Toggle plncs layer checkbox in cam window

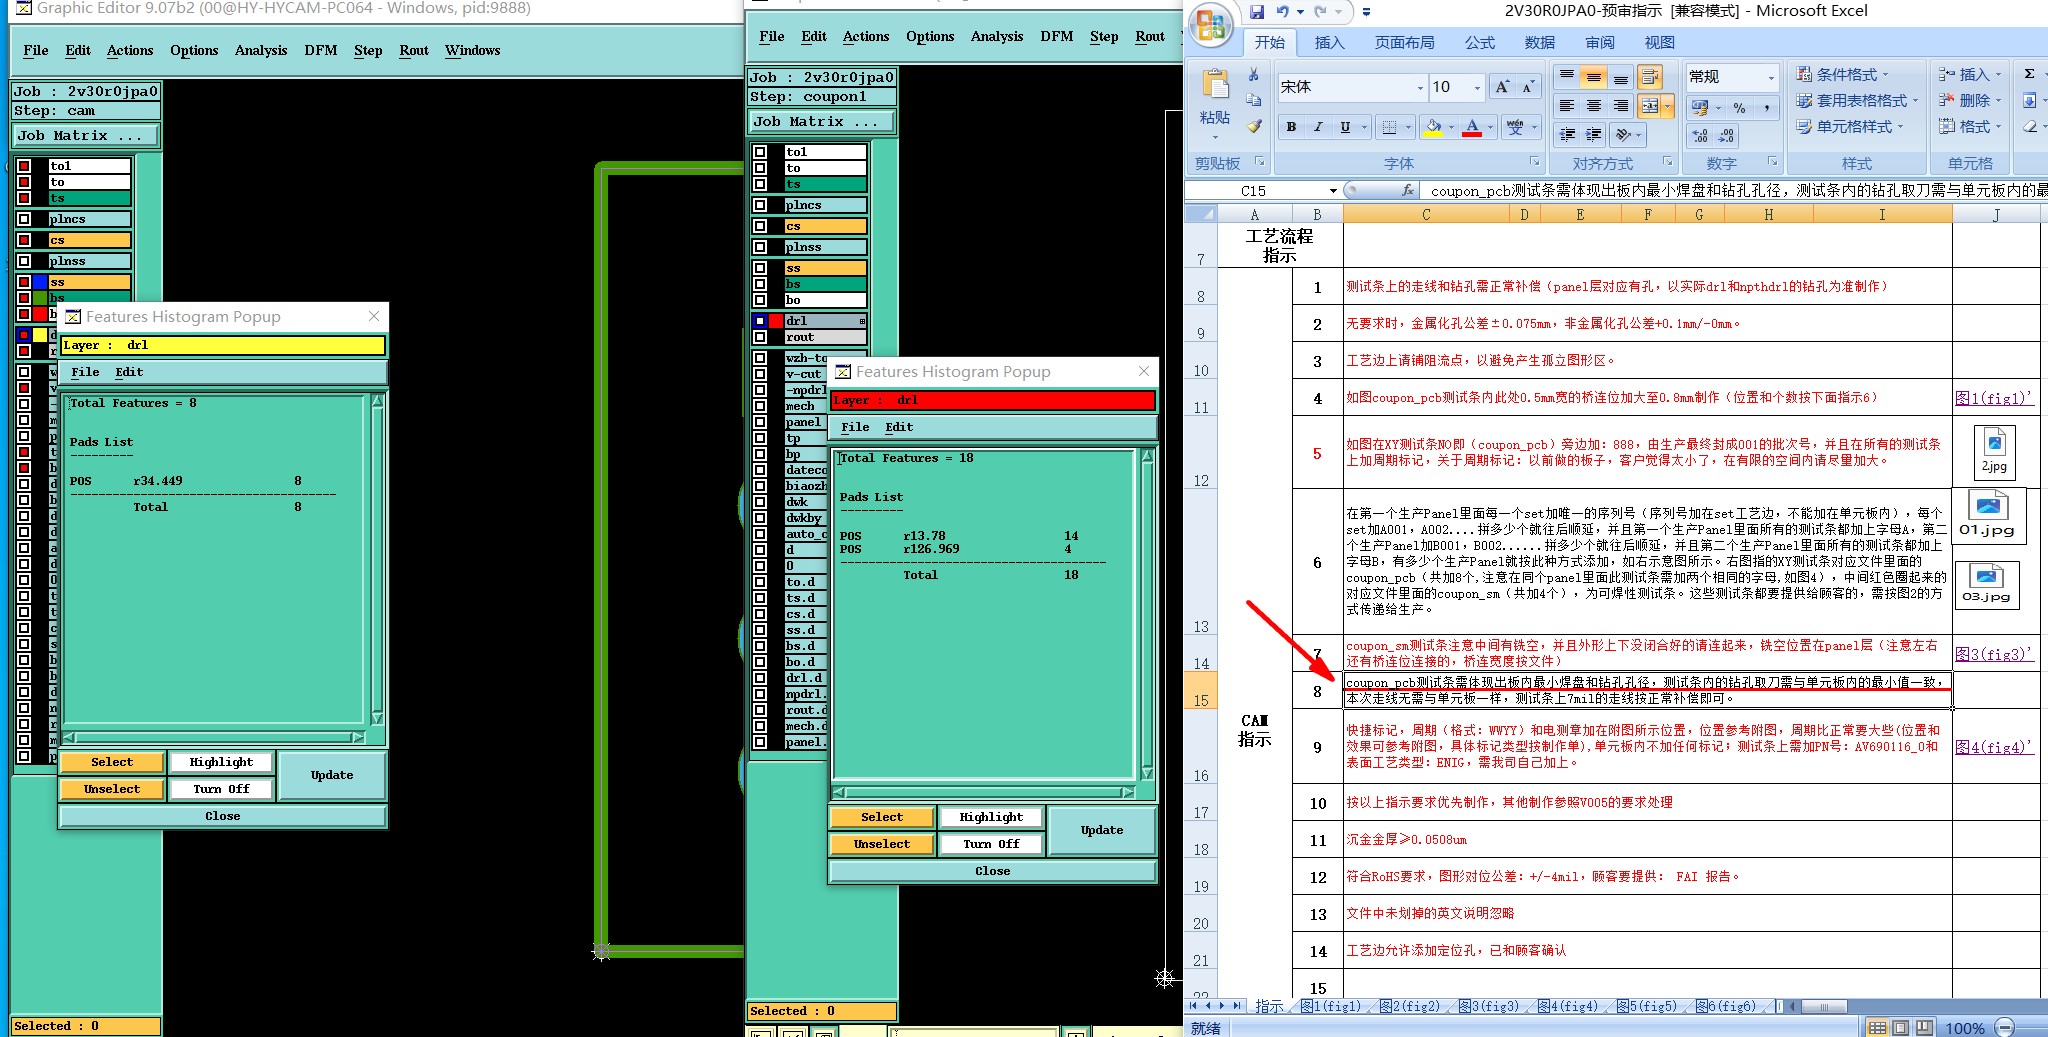(24, 219)
